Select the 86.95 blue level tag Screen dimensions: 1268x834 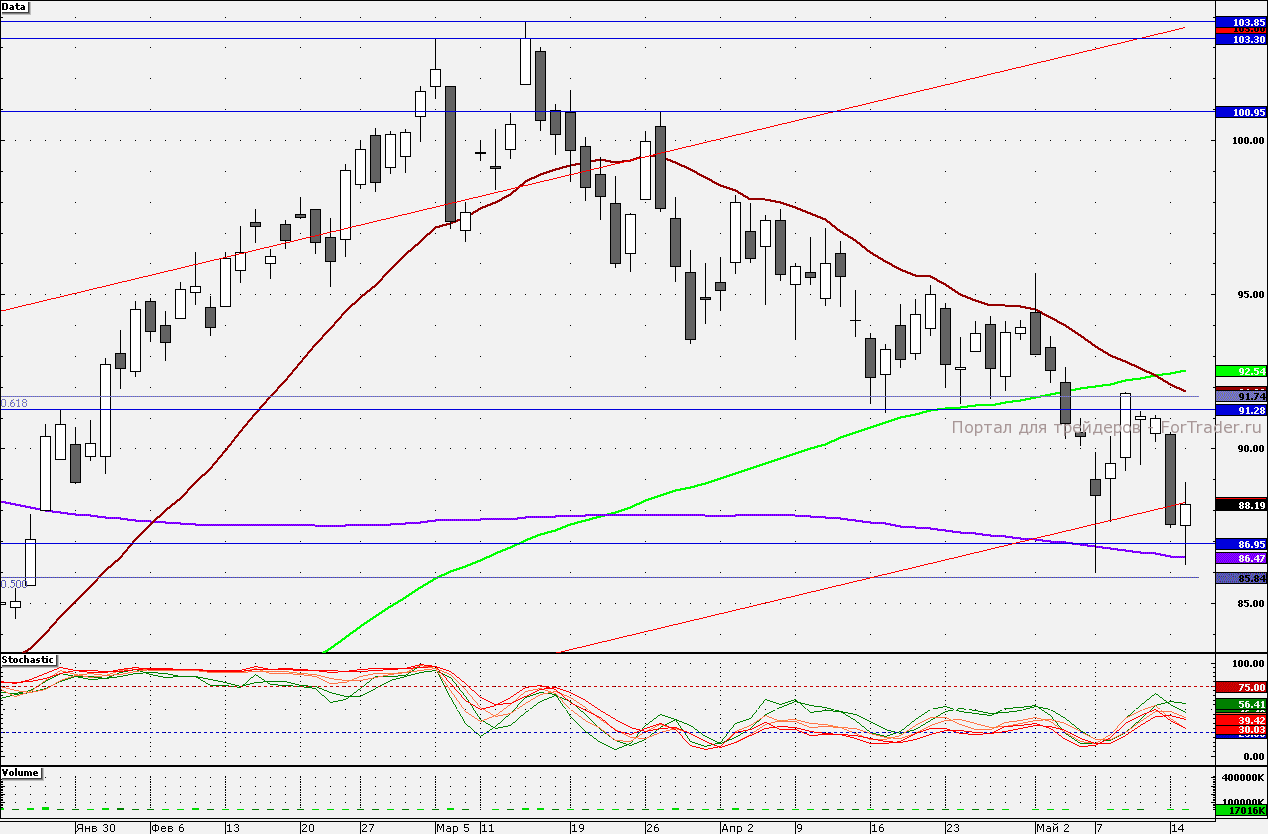click(x=1240, y=544)
